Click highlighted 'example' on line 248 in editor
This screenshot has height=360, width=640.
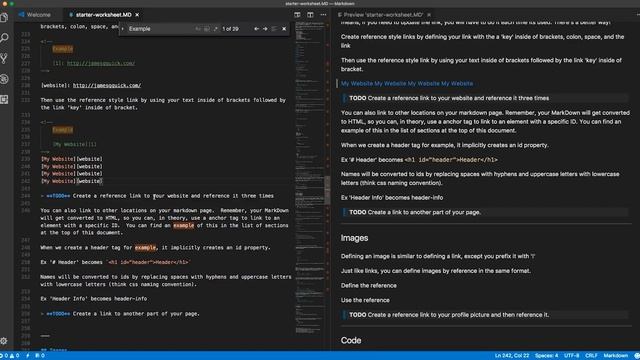click(x=145, y=247)
